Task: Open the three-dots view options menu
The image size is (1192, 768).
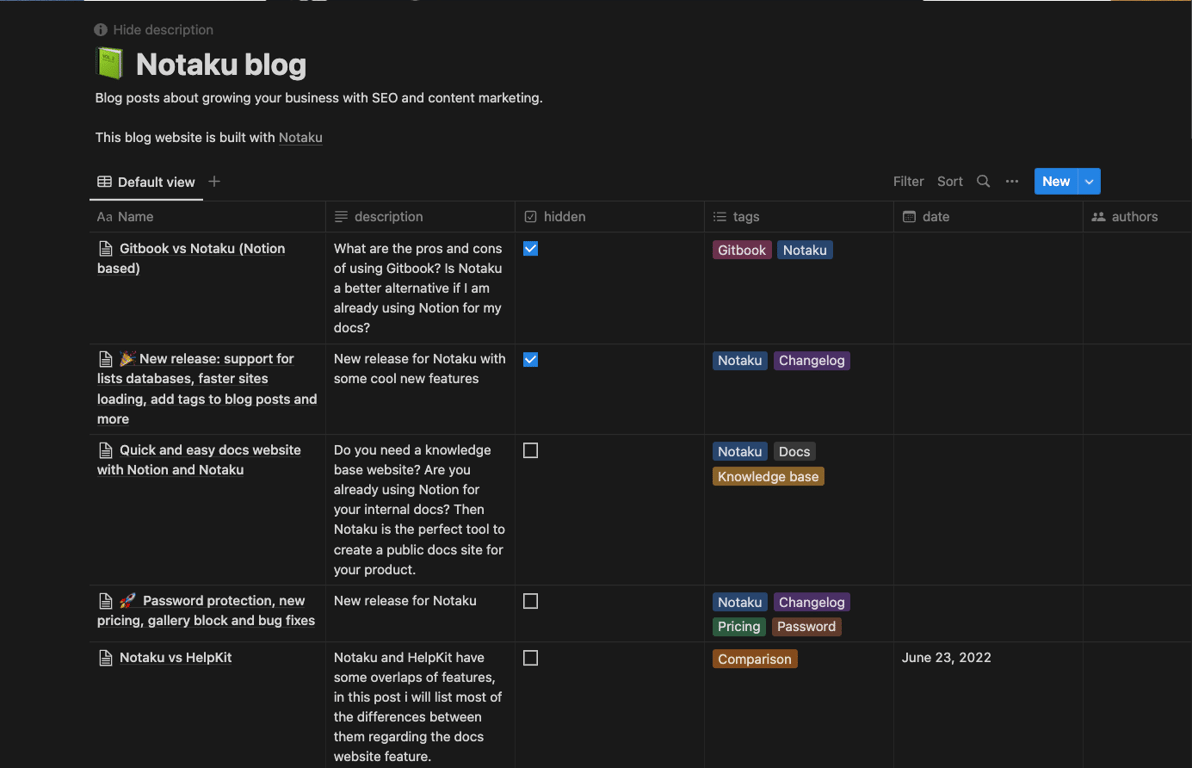Action: point(1012,181)
